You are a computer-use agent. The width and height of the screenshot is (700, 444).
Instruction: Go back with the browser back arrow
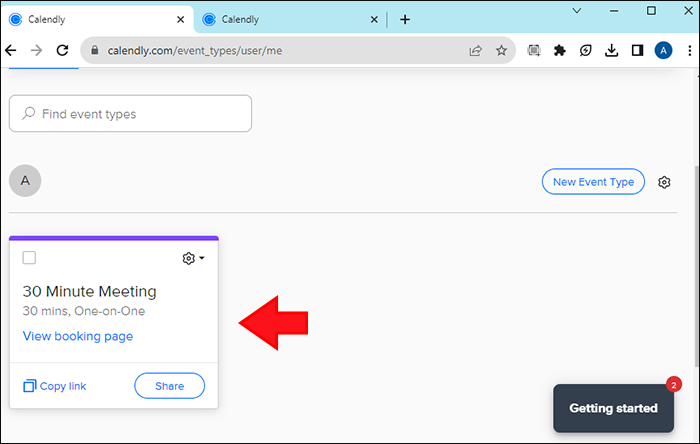pos(11,50)
